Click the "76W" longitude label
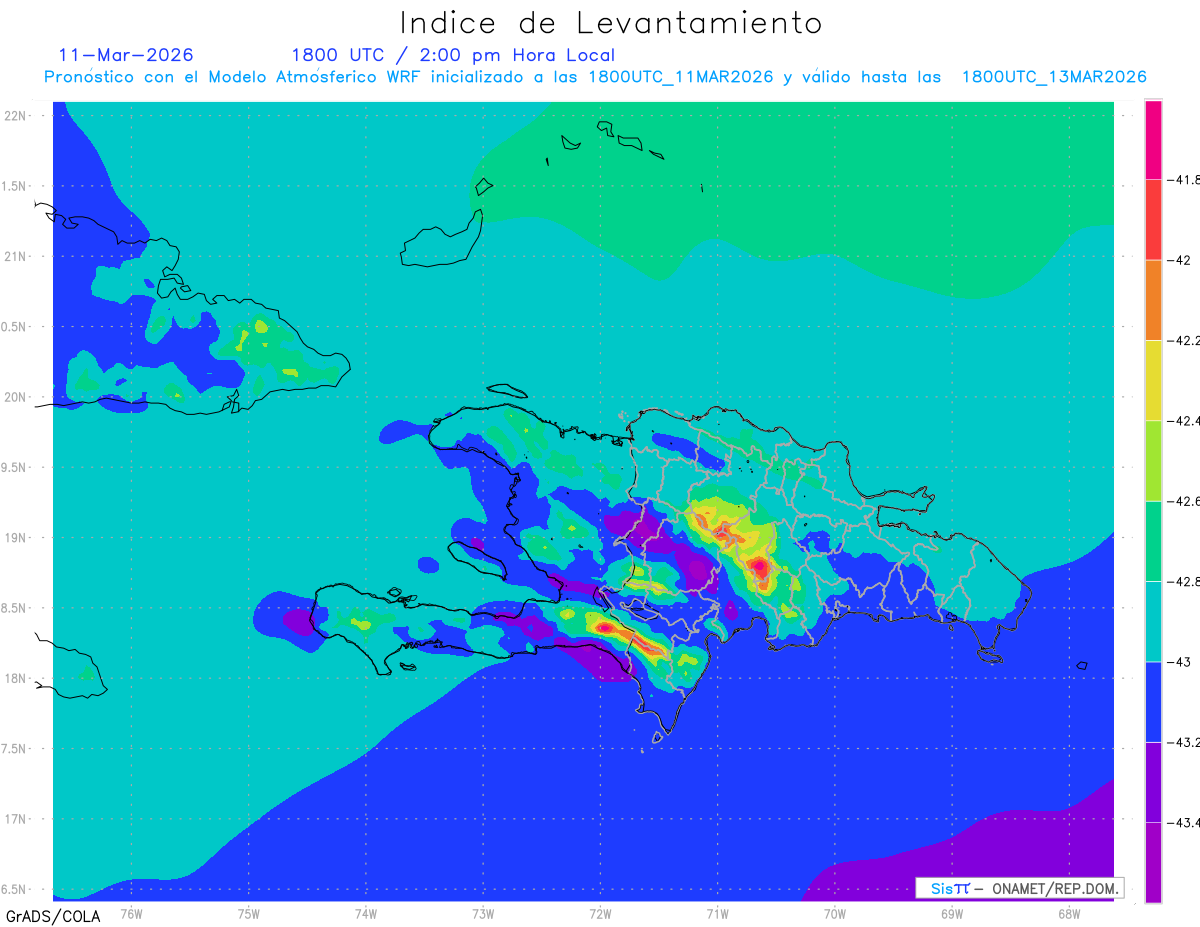This screenshot has height=927, width=1200. pos(131,913)
